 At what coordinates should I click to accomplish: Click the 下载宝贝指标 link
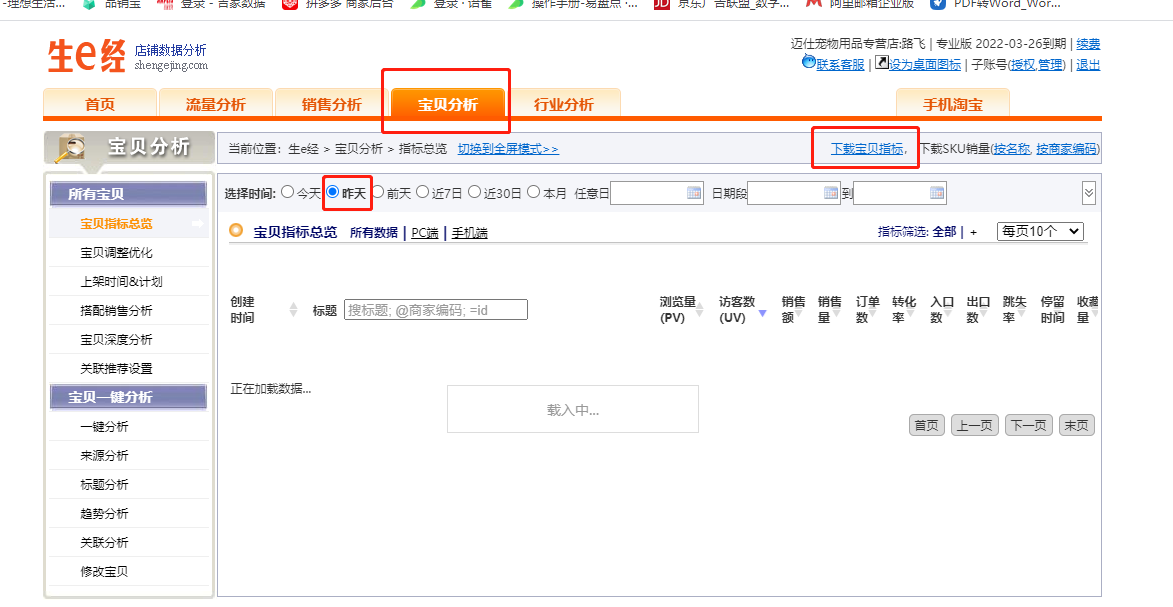866,148
